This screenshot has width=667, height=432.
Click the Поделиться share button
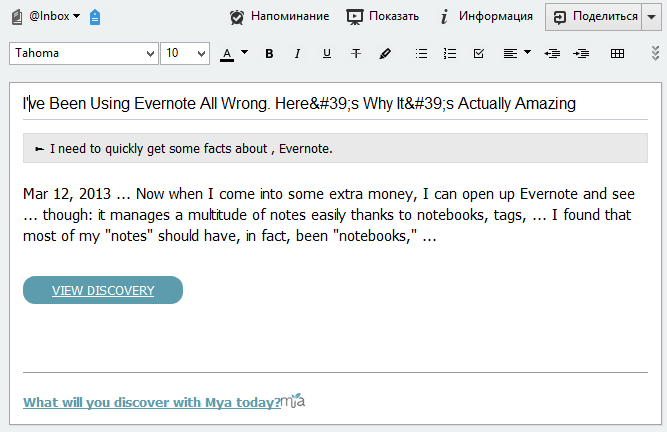pos(593,17)
